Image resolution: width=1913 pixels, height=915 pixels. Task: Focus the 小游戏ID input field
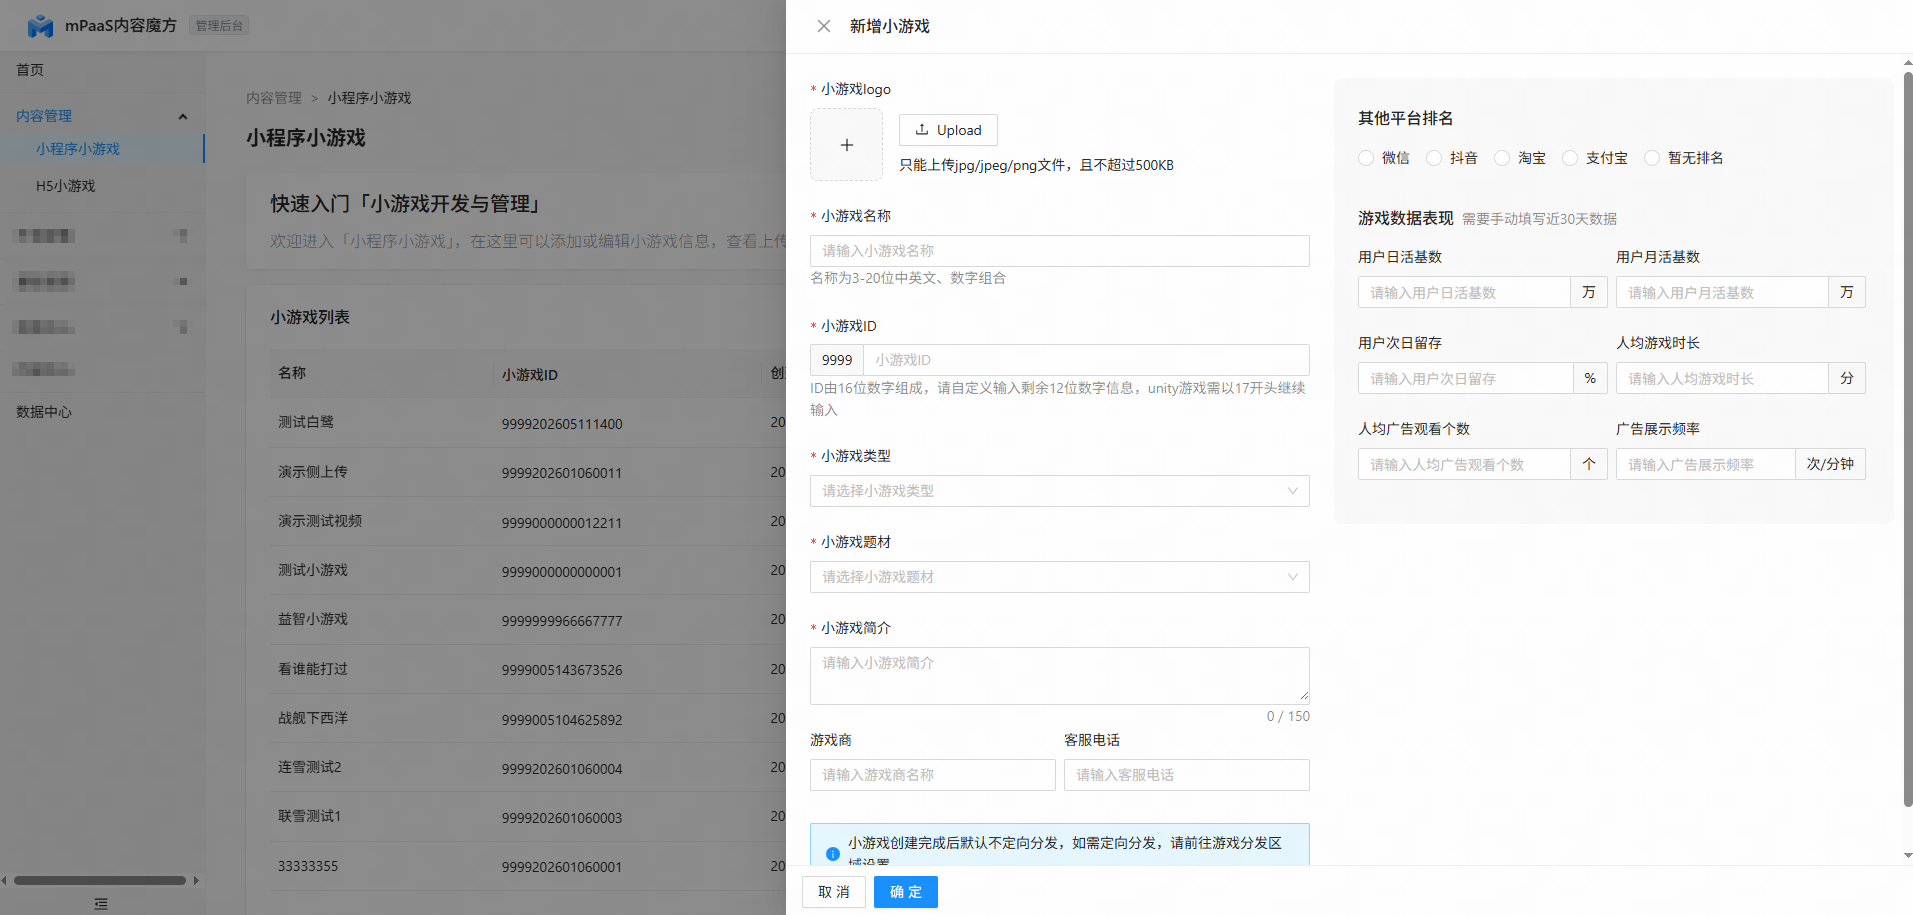point(1086,360)
